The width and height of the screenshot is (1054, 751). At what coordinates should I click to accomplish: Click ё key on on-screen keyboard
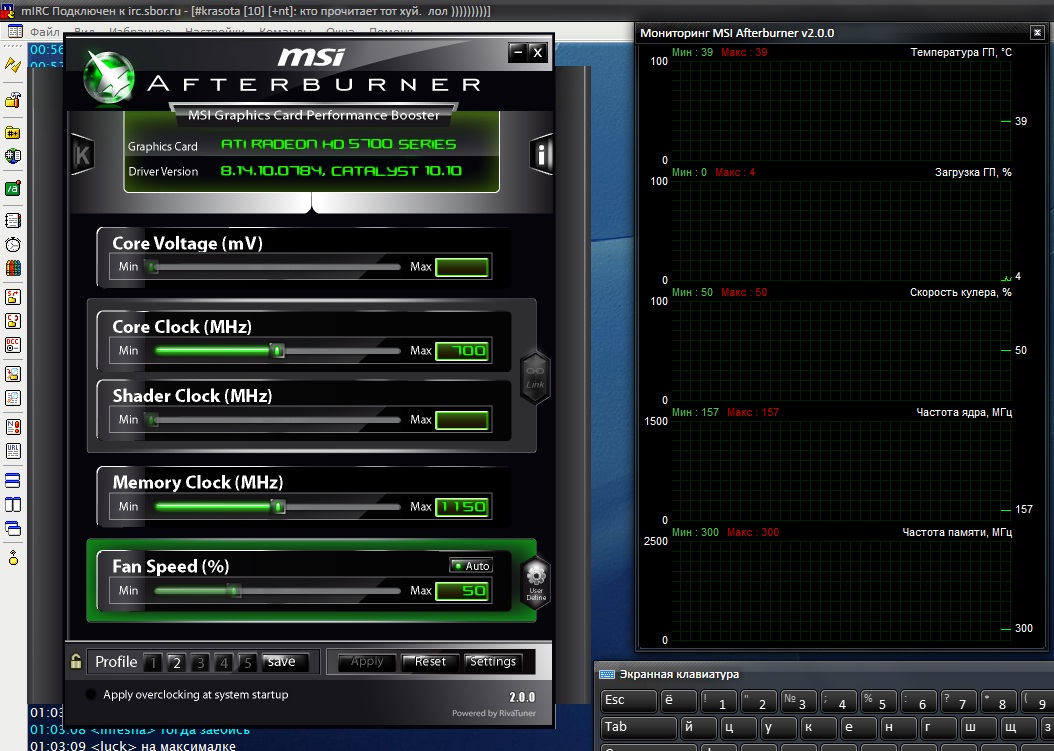[x=677, y=701]
